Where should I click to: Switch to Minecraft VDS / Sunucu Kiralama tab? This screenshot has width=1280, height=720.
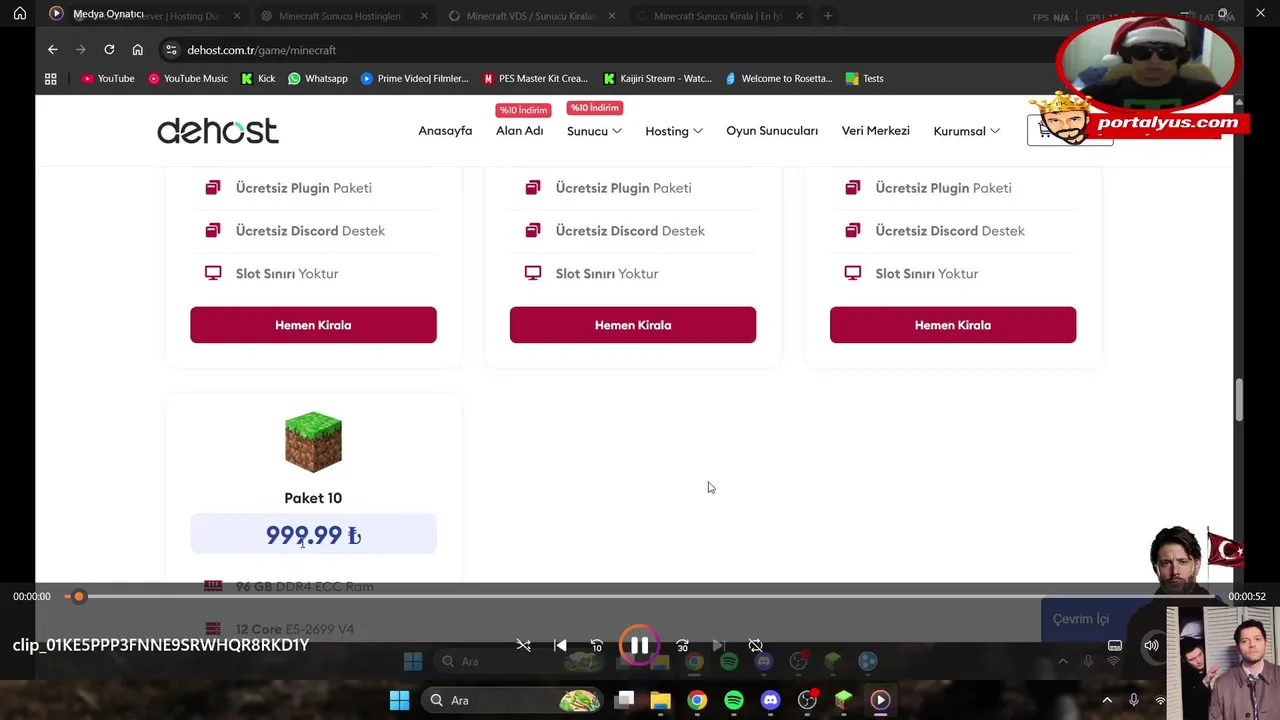pyautogui.click(x=530, y=16)
